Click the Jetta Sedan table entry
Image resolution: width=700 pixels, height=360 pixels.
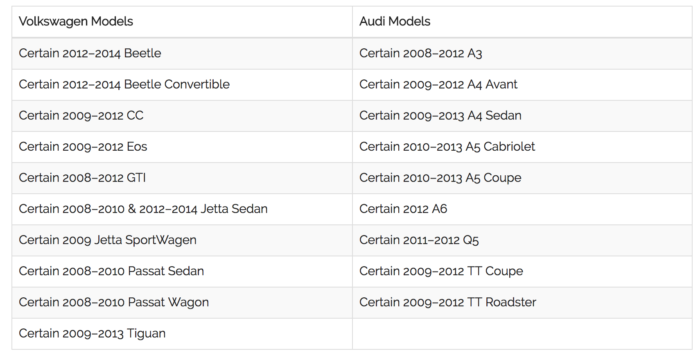(x=182, y=209)
